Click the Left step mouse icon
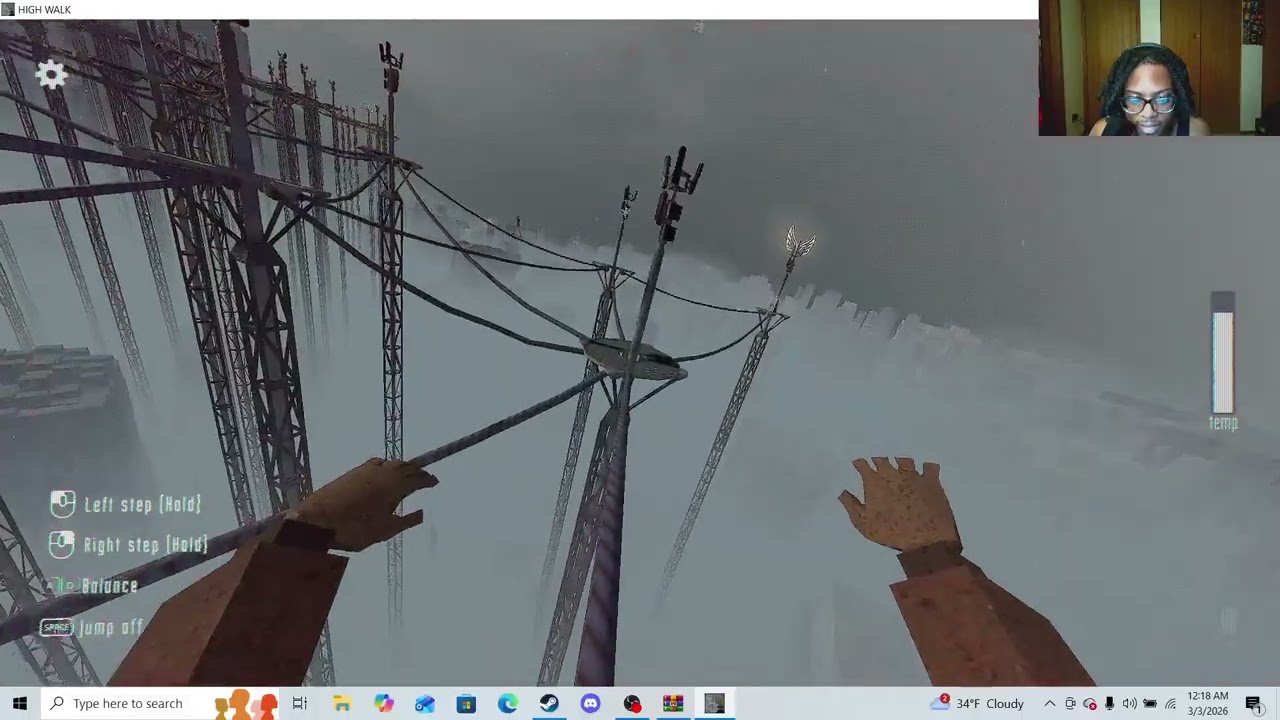1280x720 pixels. [62, 504]
